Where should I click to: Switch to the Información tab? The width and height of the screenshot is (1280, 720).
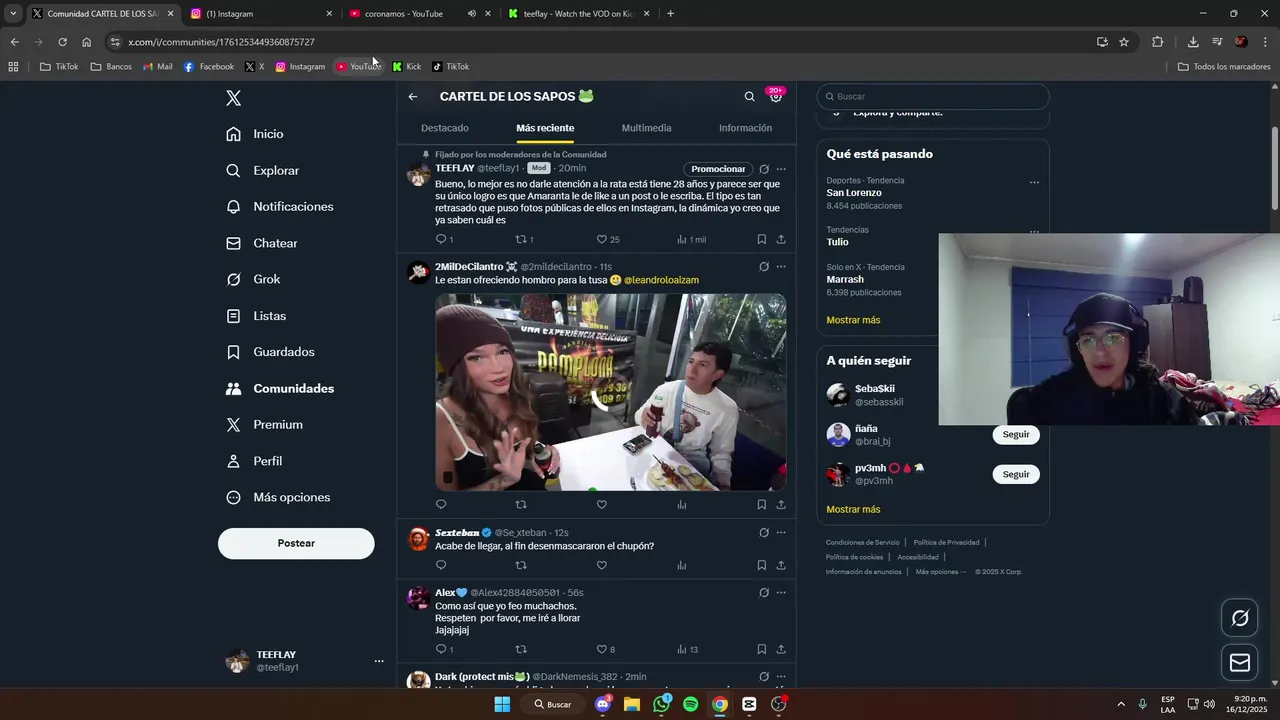745,128
